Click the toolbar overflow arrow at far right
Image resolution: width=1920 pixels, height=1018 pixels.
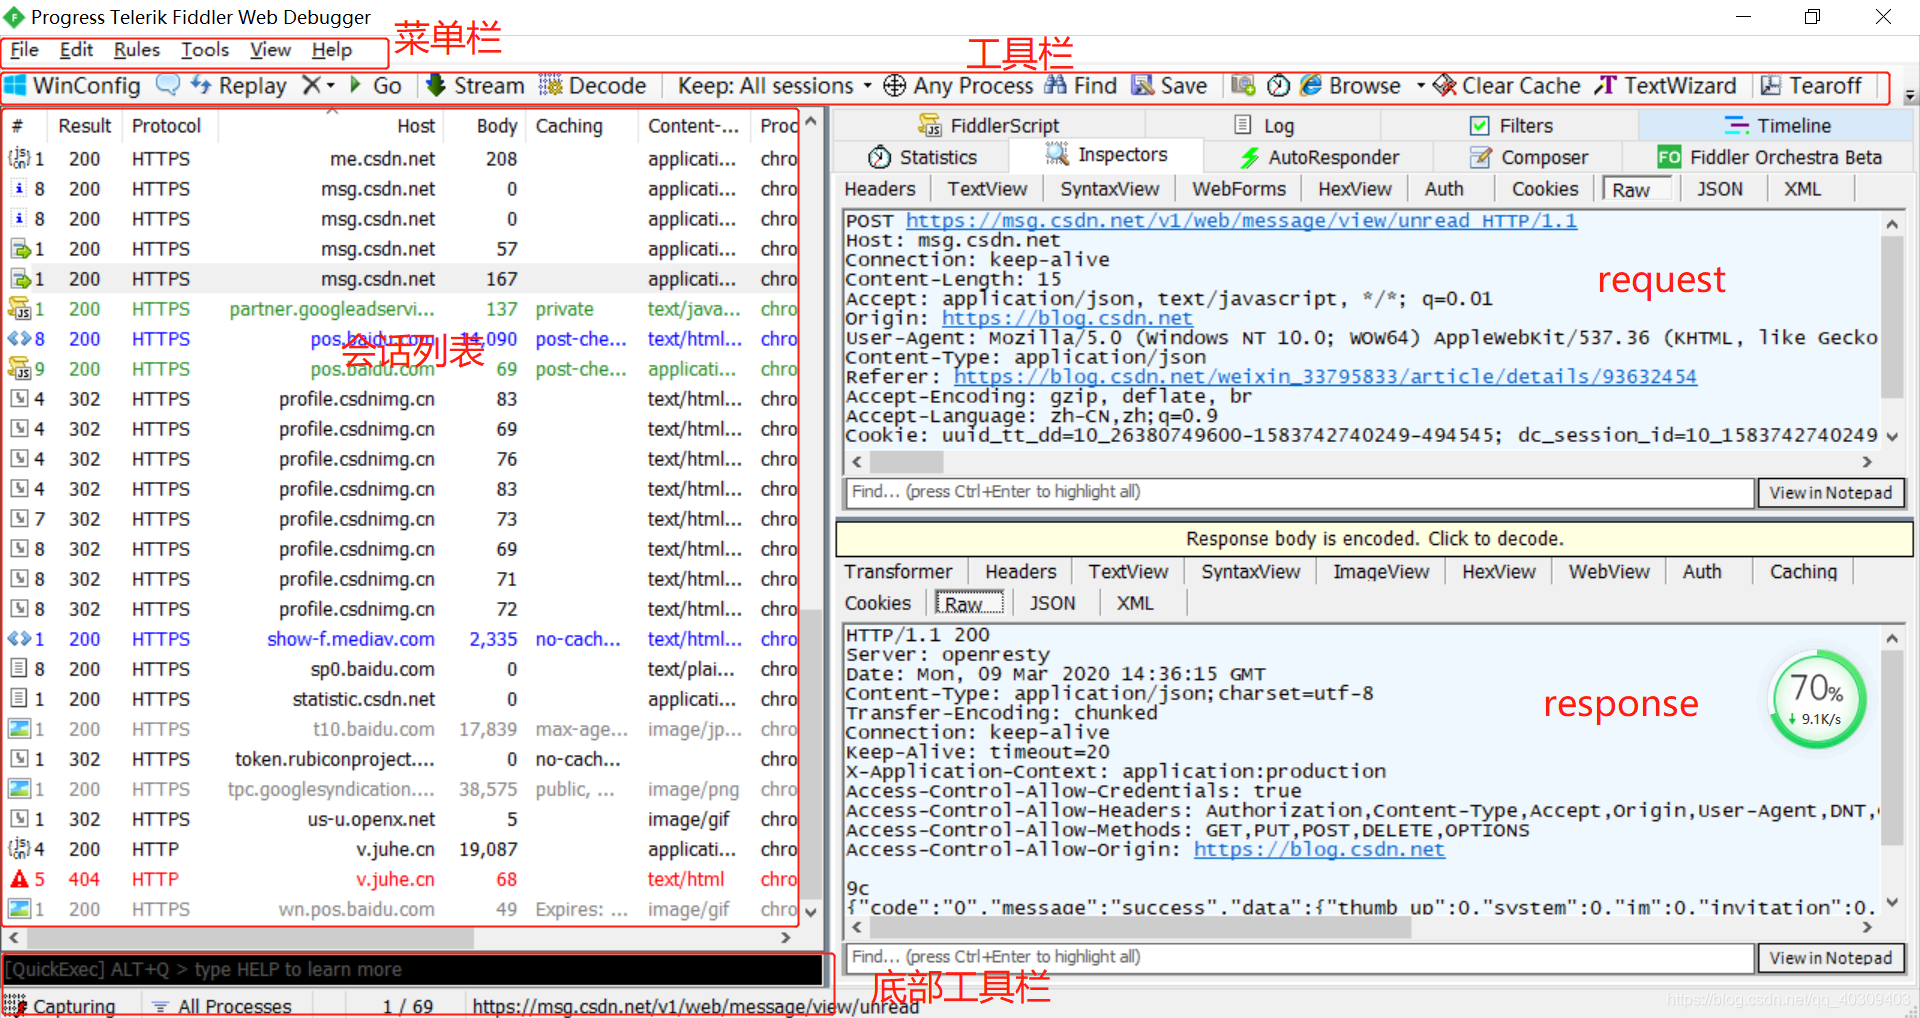pyautogui.click(x=1909, y=95)
